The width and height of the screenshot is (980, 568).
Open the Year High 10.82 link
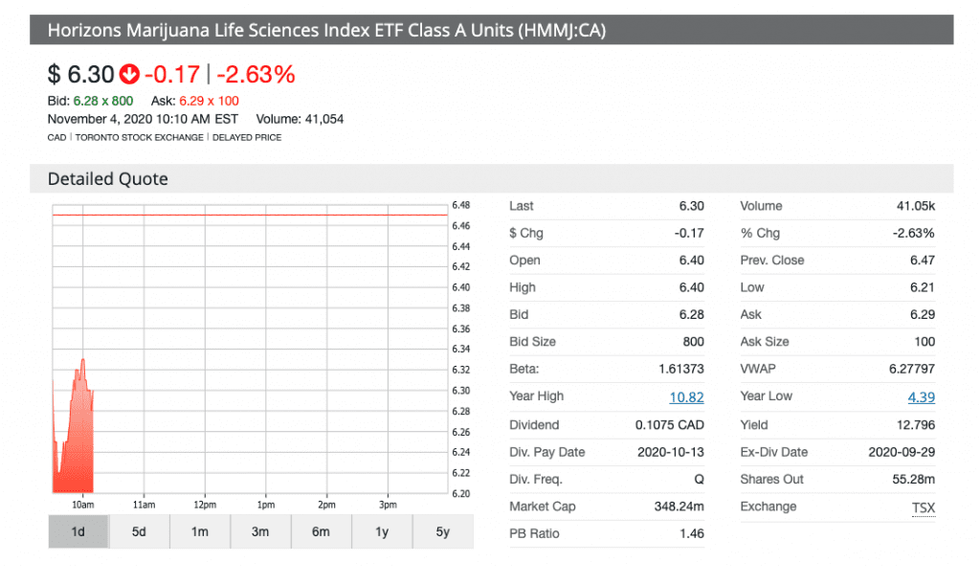686,397
